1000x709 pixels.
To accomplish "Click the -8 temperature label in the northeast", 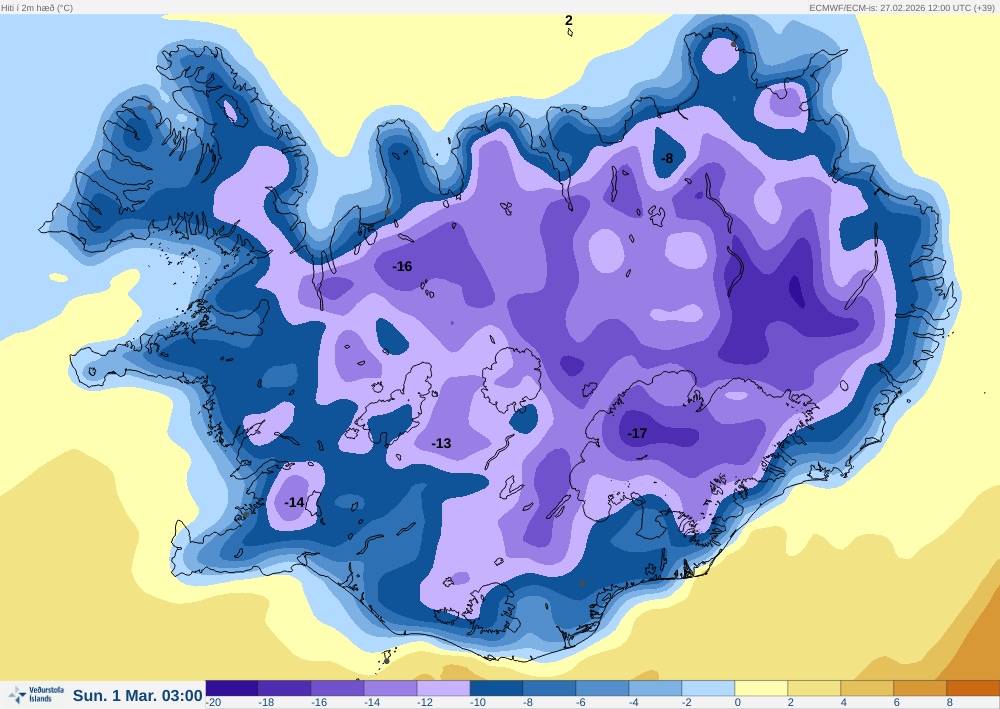I will tap(667, 159).
